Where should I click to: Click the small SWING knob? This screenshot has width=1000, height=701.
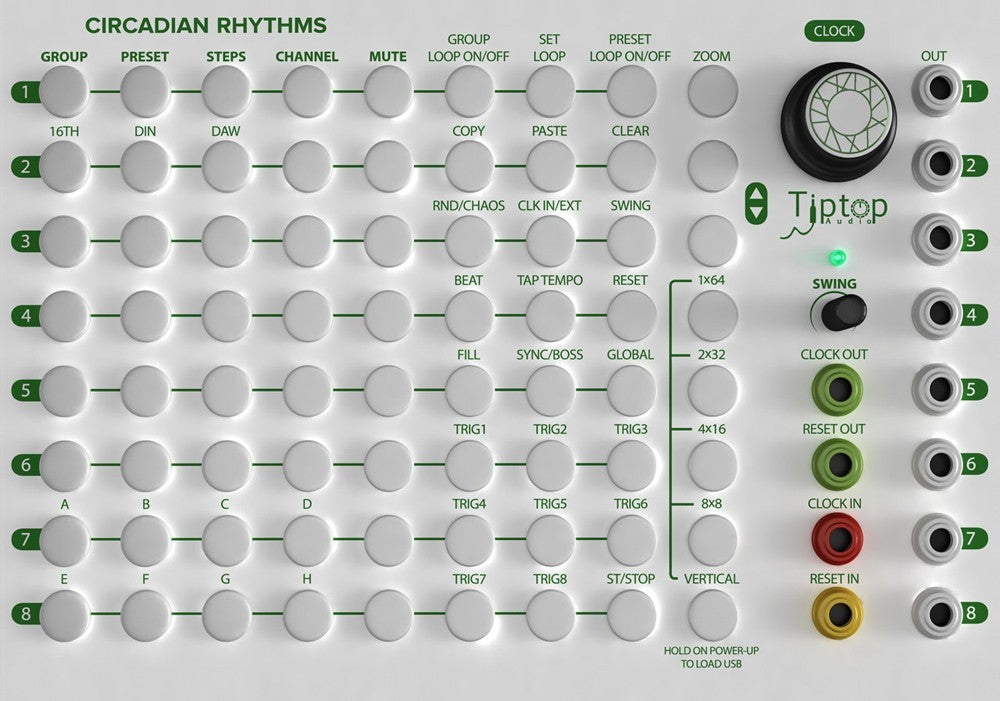[x=842, y=312]
